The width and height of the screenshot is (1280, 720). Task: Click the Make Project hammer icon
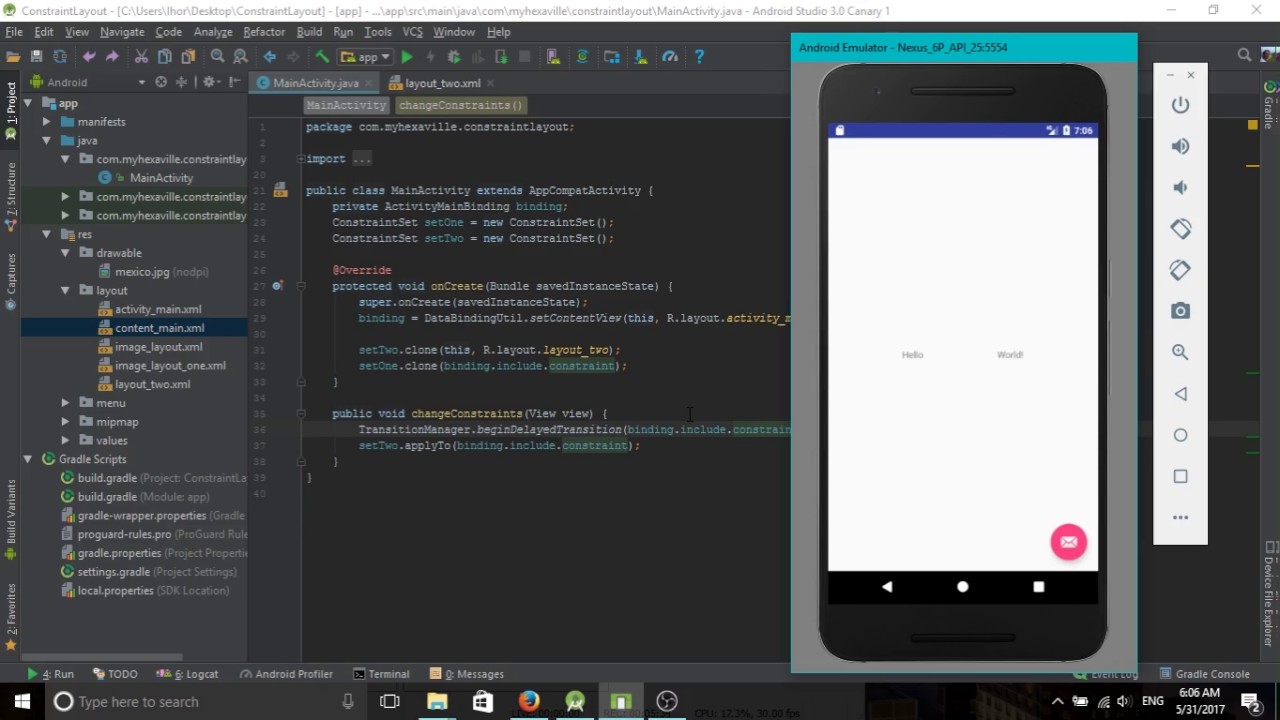coord(322,57)
